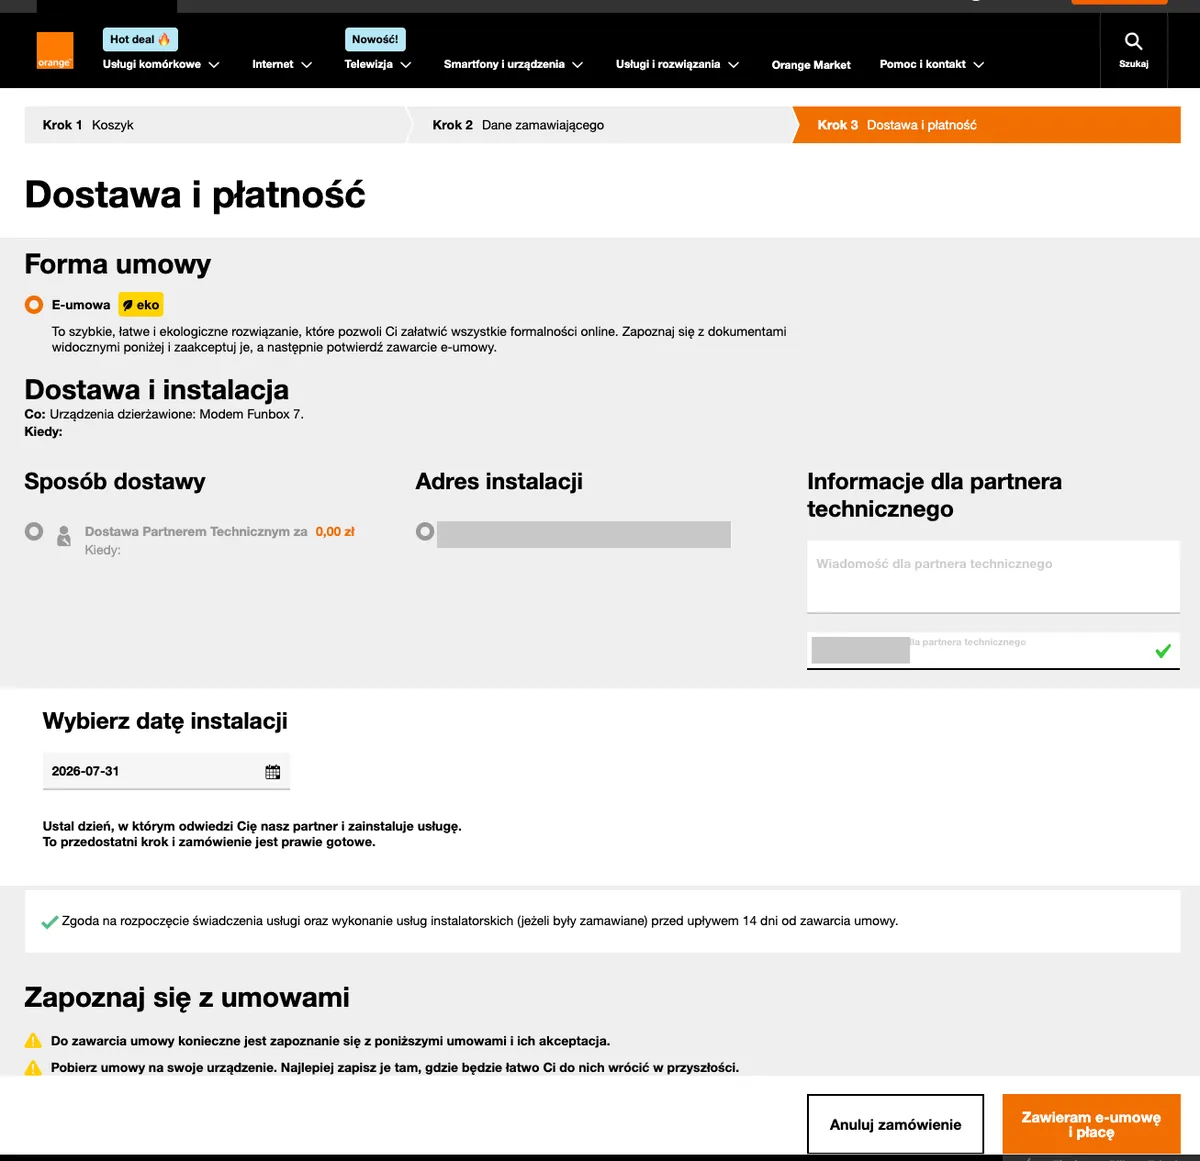Viewport: 1200px width, 1161px height.
Task: Click the Orange logo in header
Action: pos(55,51)
